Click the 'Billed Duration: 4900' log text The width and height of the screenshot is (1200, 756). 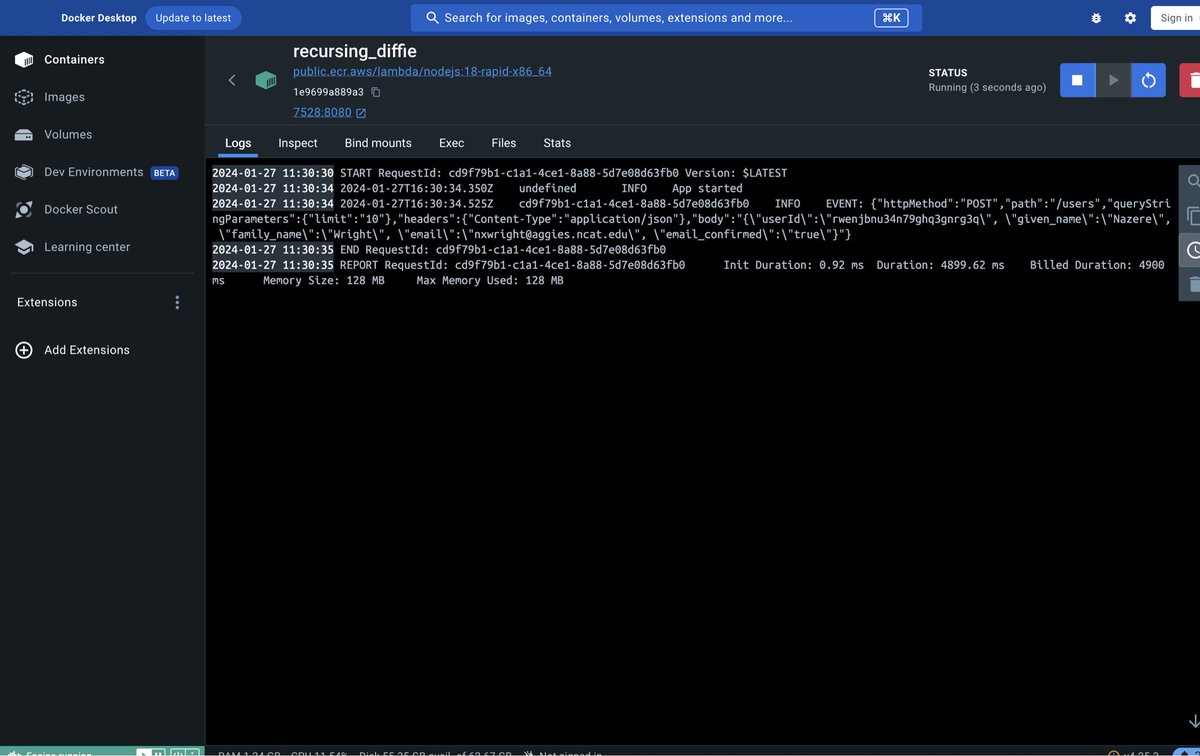[x=1097, y=265]
